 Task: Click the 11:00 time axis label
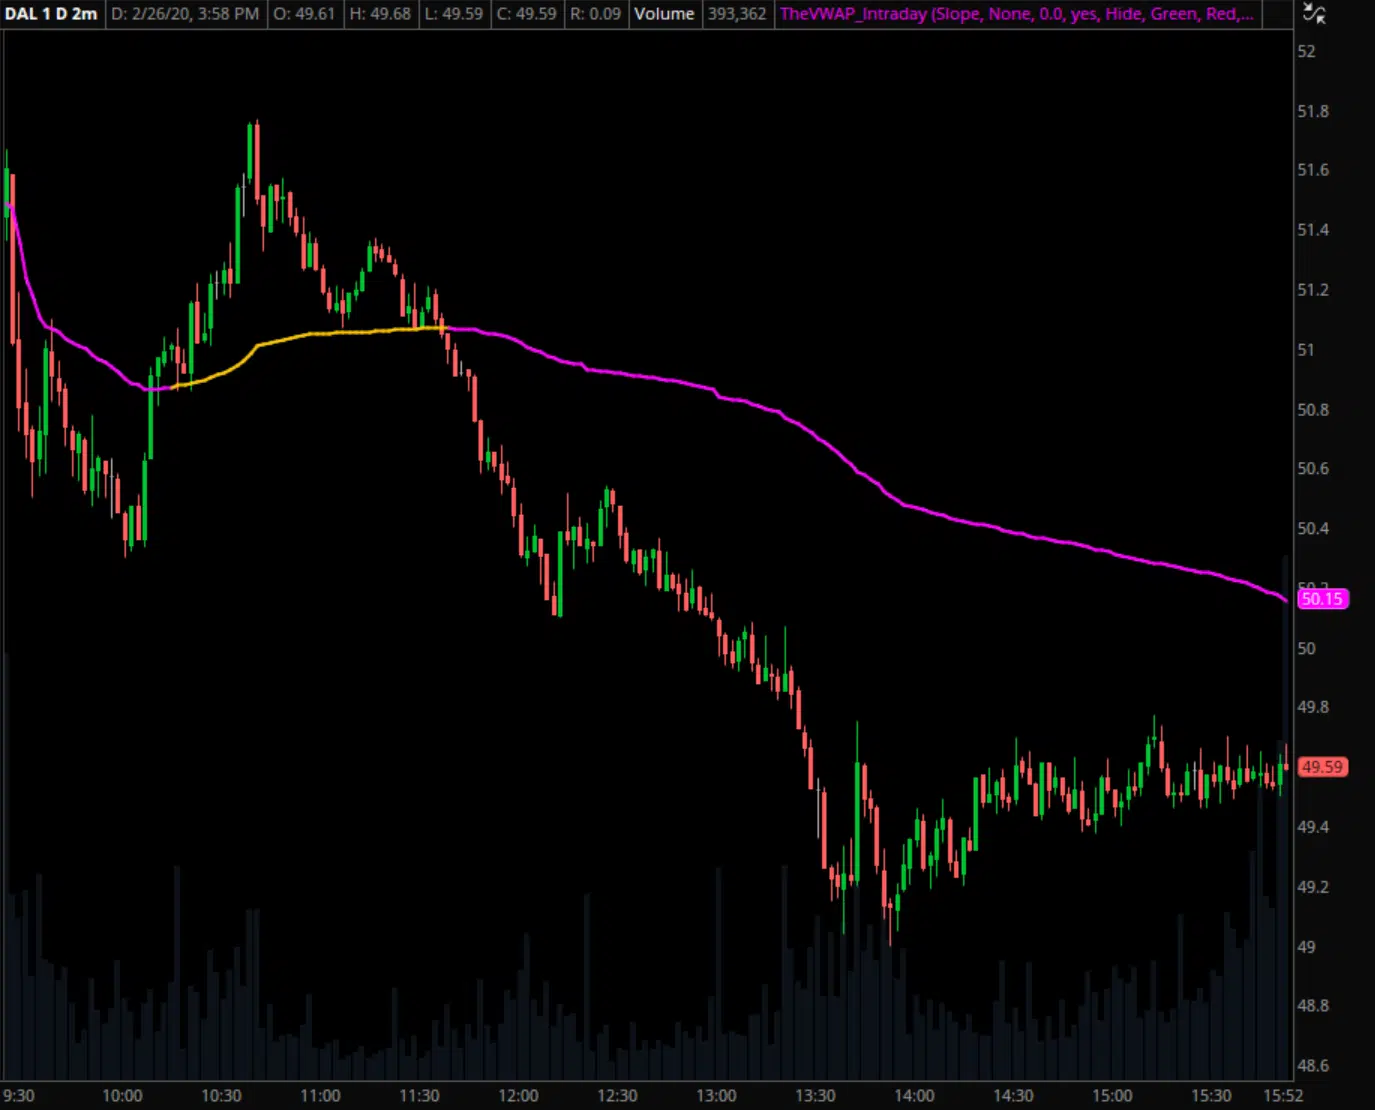click(320, 1095)
